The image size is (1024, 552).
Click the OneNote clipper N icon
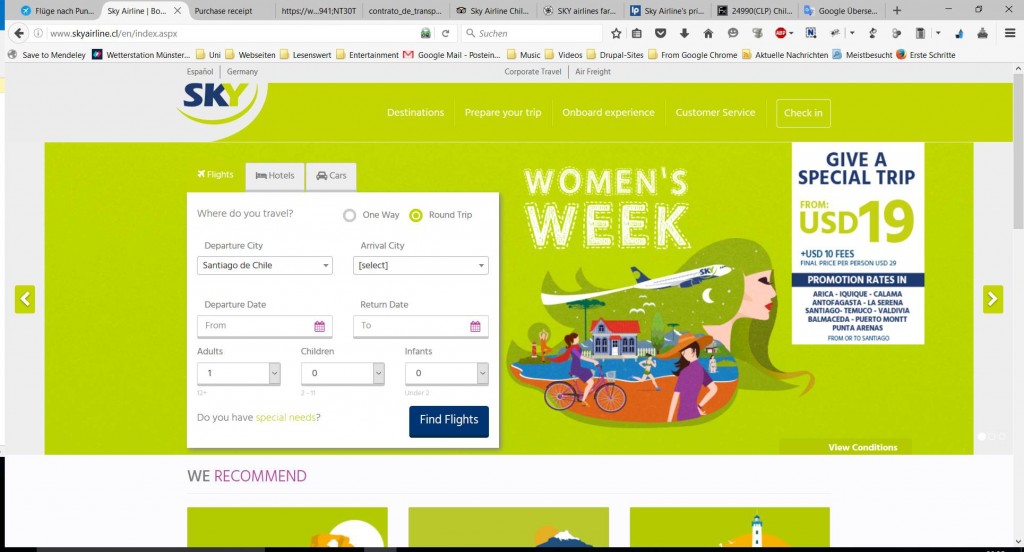click(x=810, y=33)
